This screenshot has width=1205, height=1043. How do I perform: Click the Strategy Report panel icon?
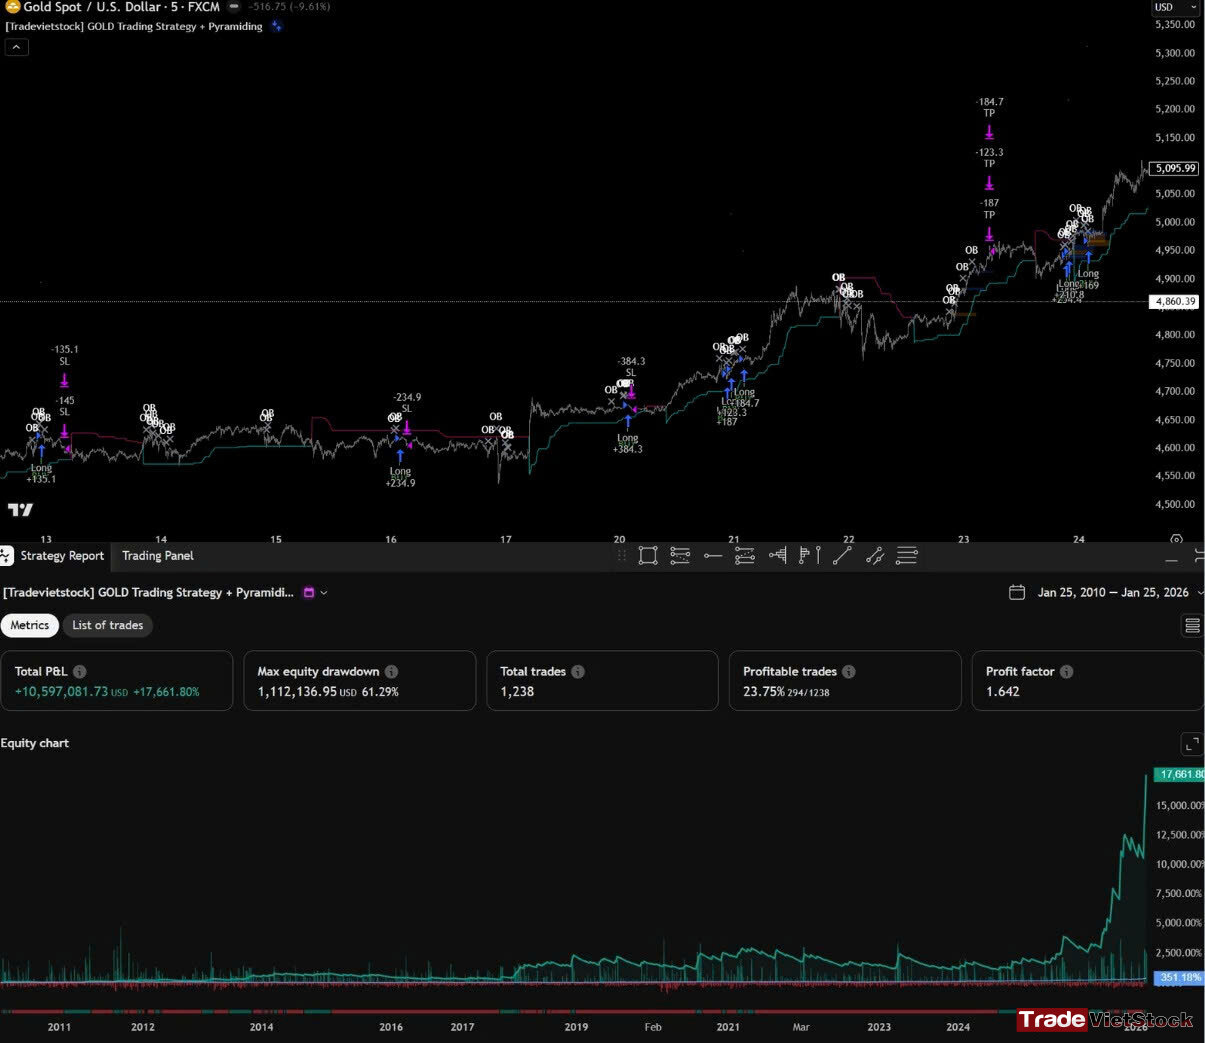click(x=7, y=556)
